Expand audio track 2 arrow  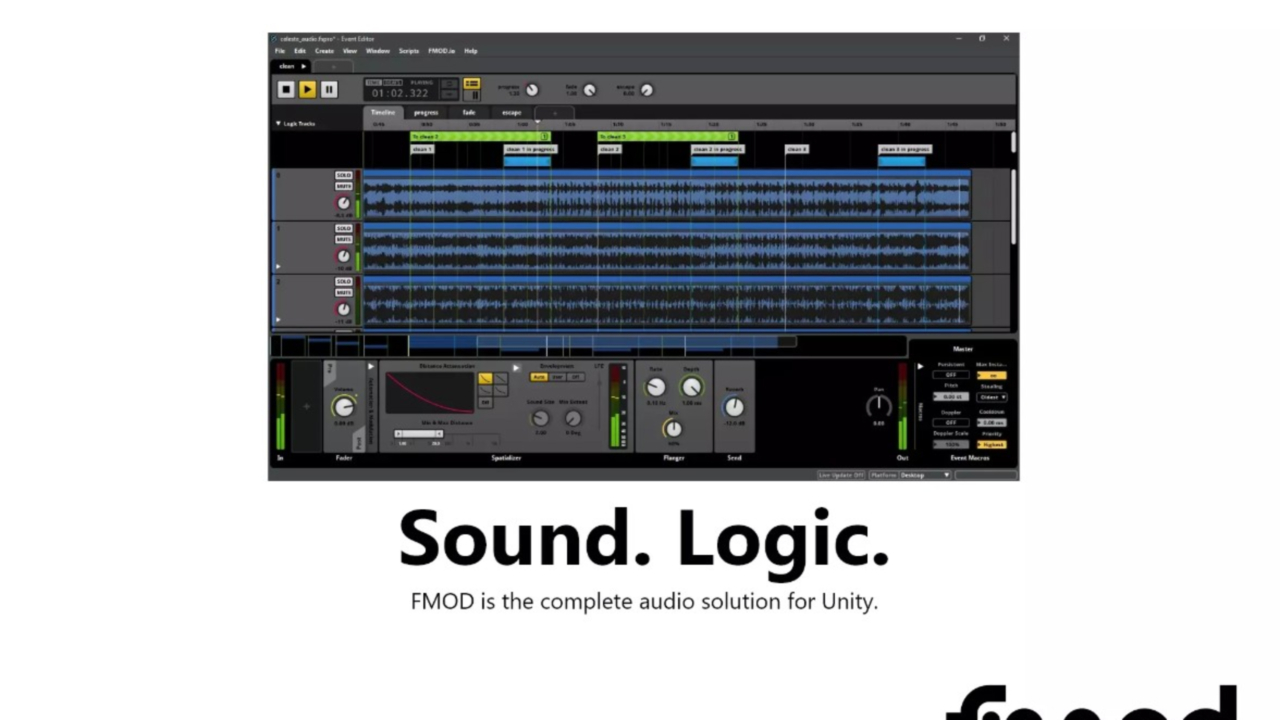[278, 320]
